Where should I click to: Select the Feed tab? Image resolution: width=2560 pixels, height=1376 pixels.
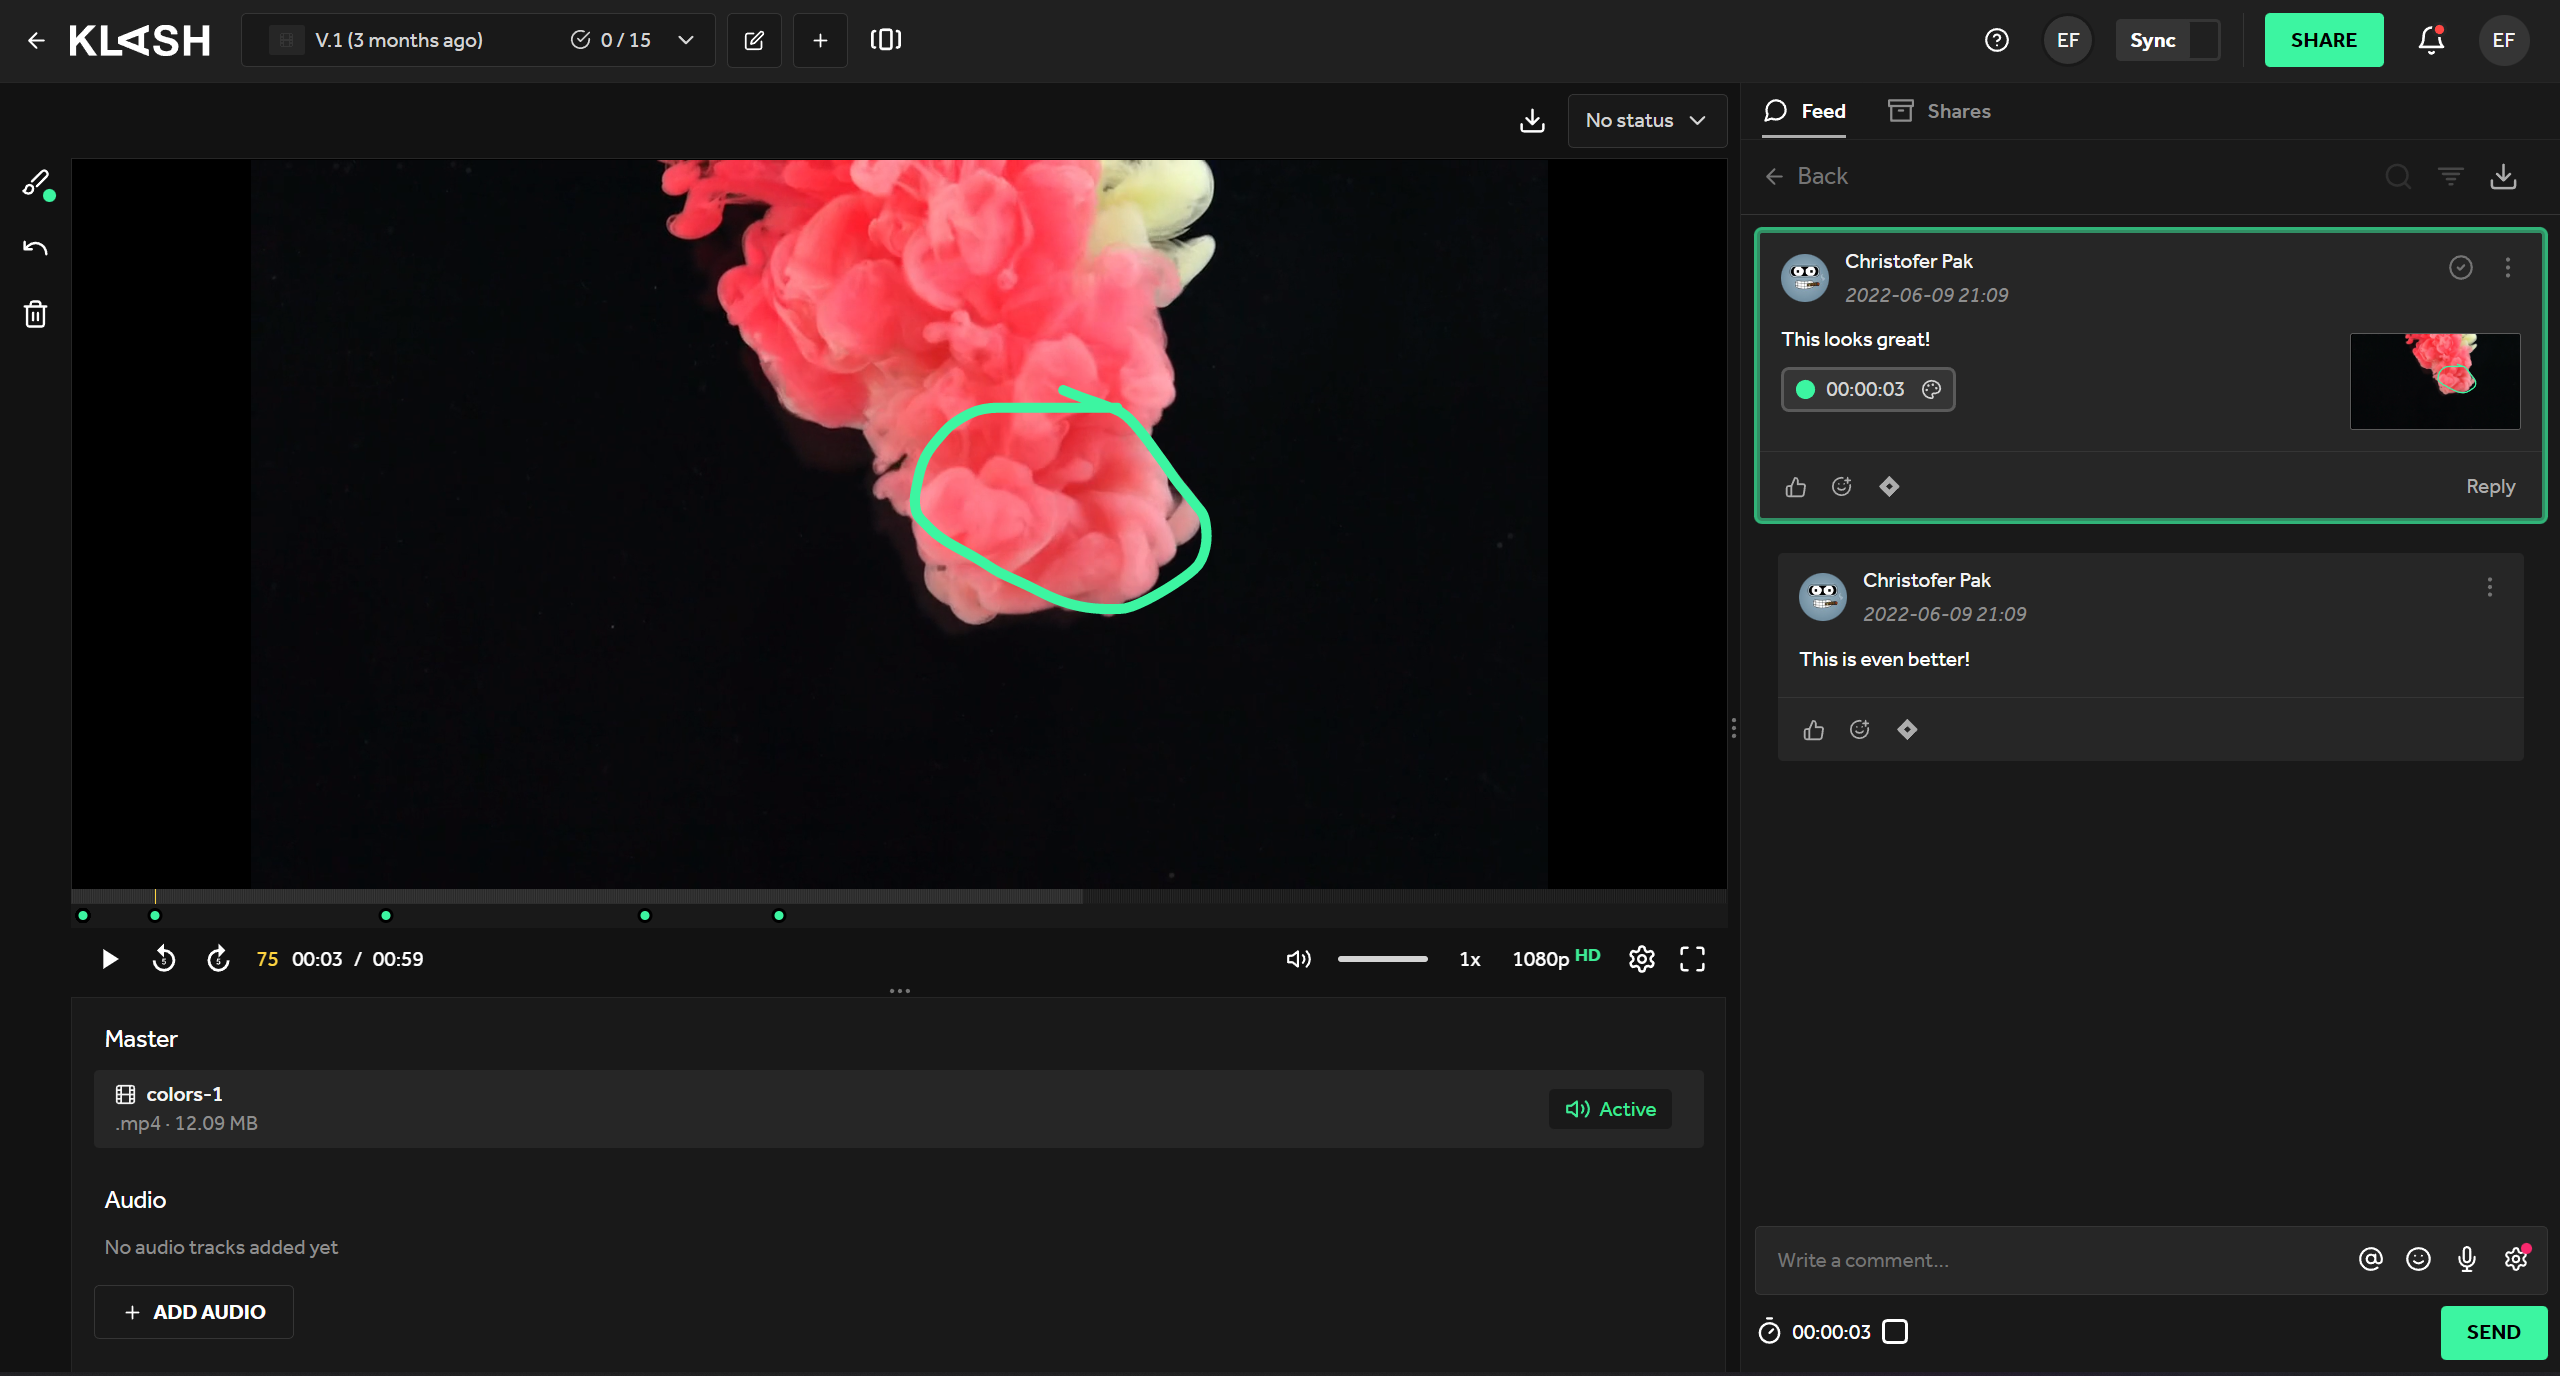pos(1805,111)
